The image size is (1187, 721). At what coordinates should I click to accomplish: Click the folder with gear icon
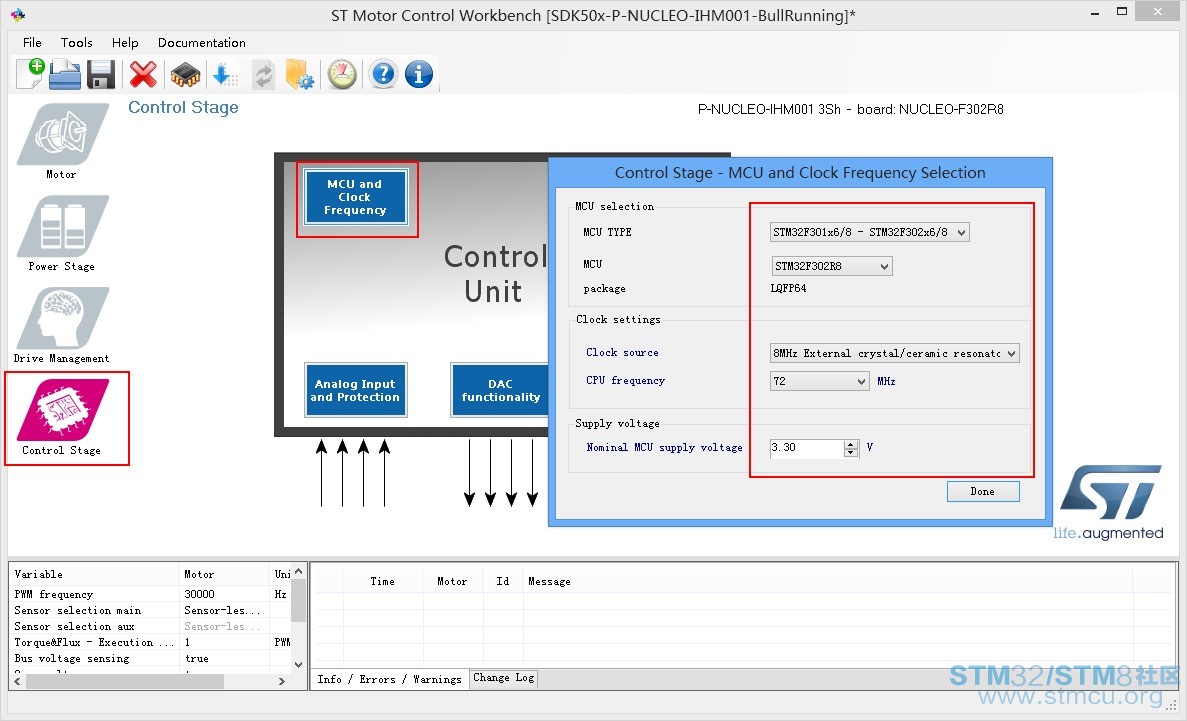point(299,75)
